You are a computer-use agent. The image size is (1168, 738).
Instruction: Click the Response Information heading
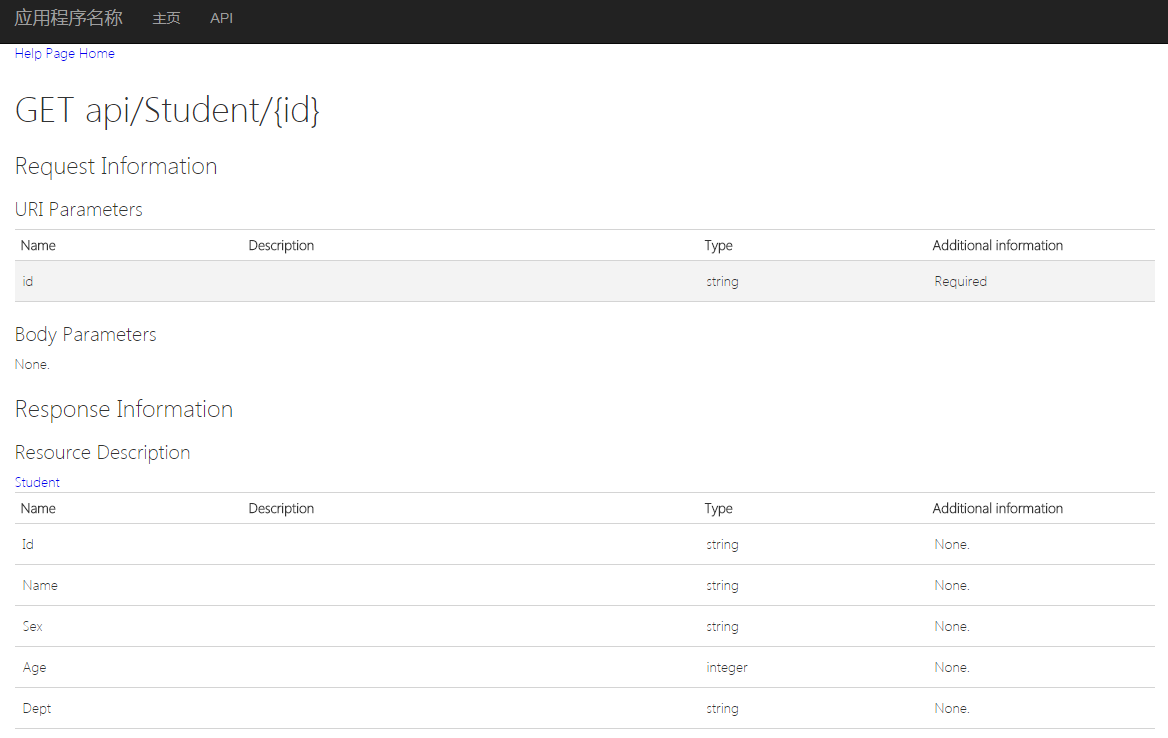124,410
